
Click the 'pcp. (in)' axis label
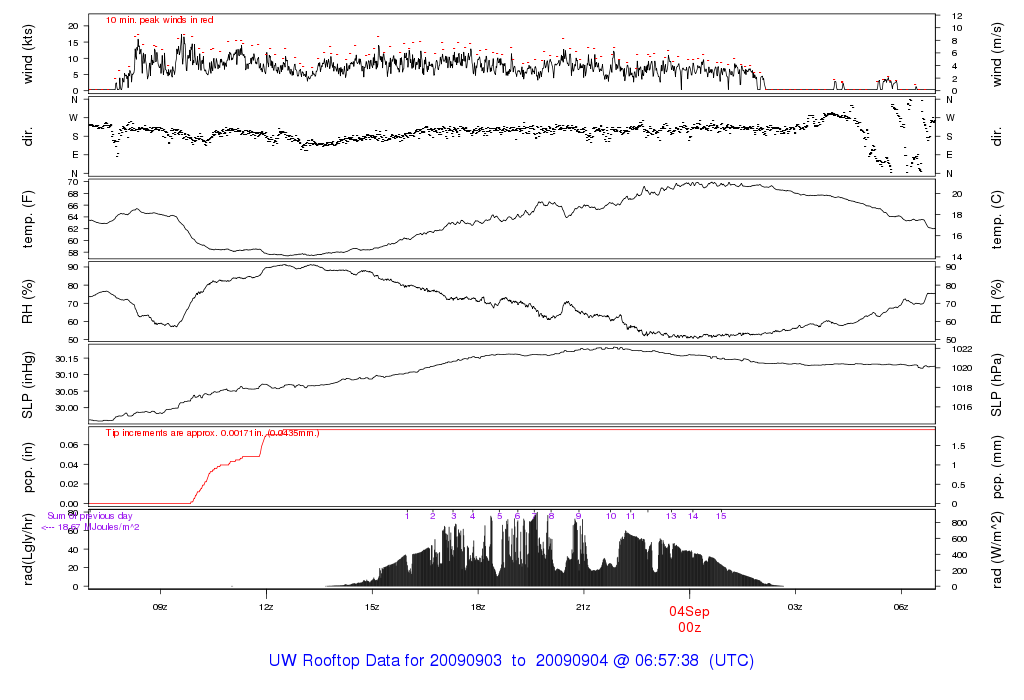pyautogui.click(x=27, y=467)
